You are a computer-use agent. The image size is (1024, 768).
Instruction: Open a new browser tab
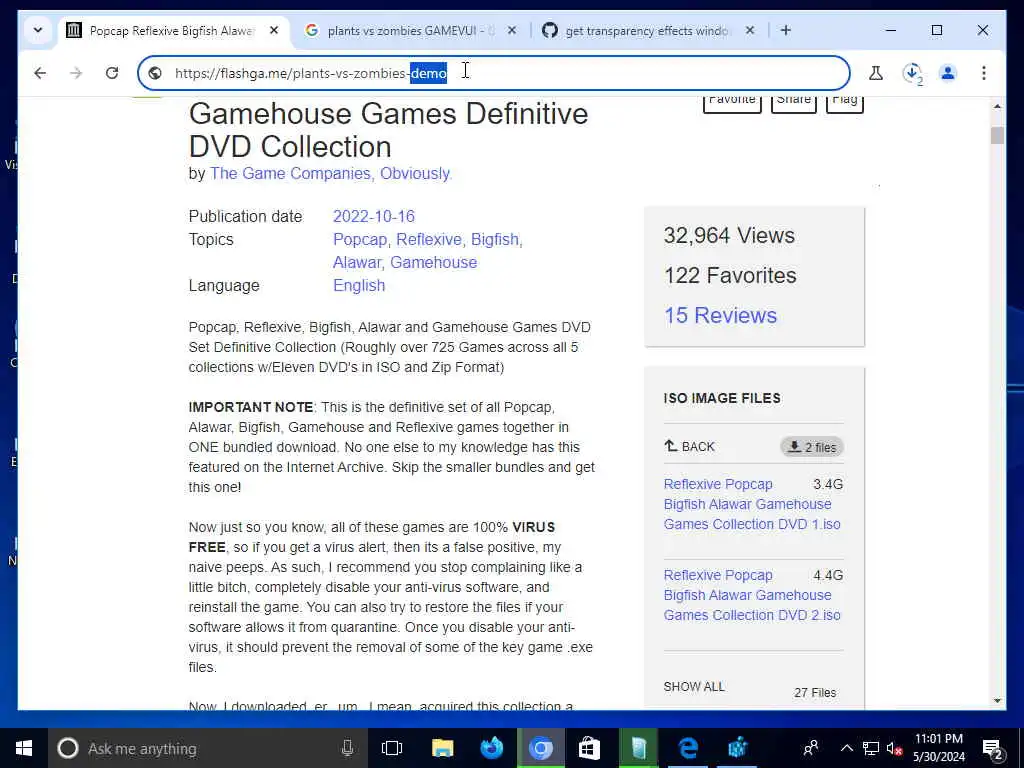(x=786, y=30)
